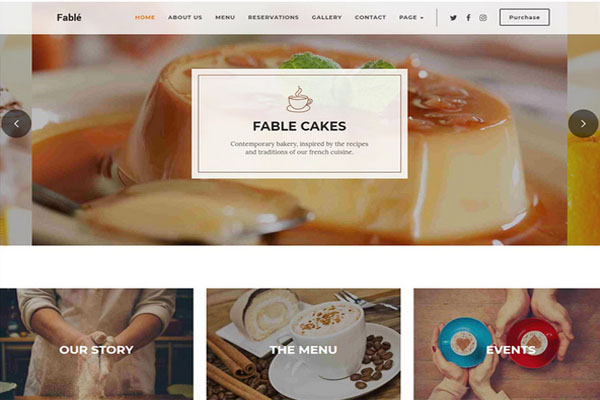Viewport: 600px width, 400px height.
Task: Click the Purchase button
Action: (525, 17)
